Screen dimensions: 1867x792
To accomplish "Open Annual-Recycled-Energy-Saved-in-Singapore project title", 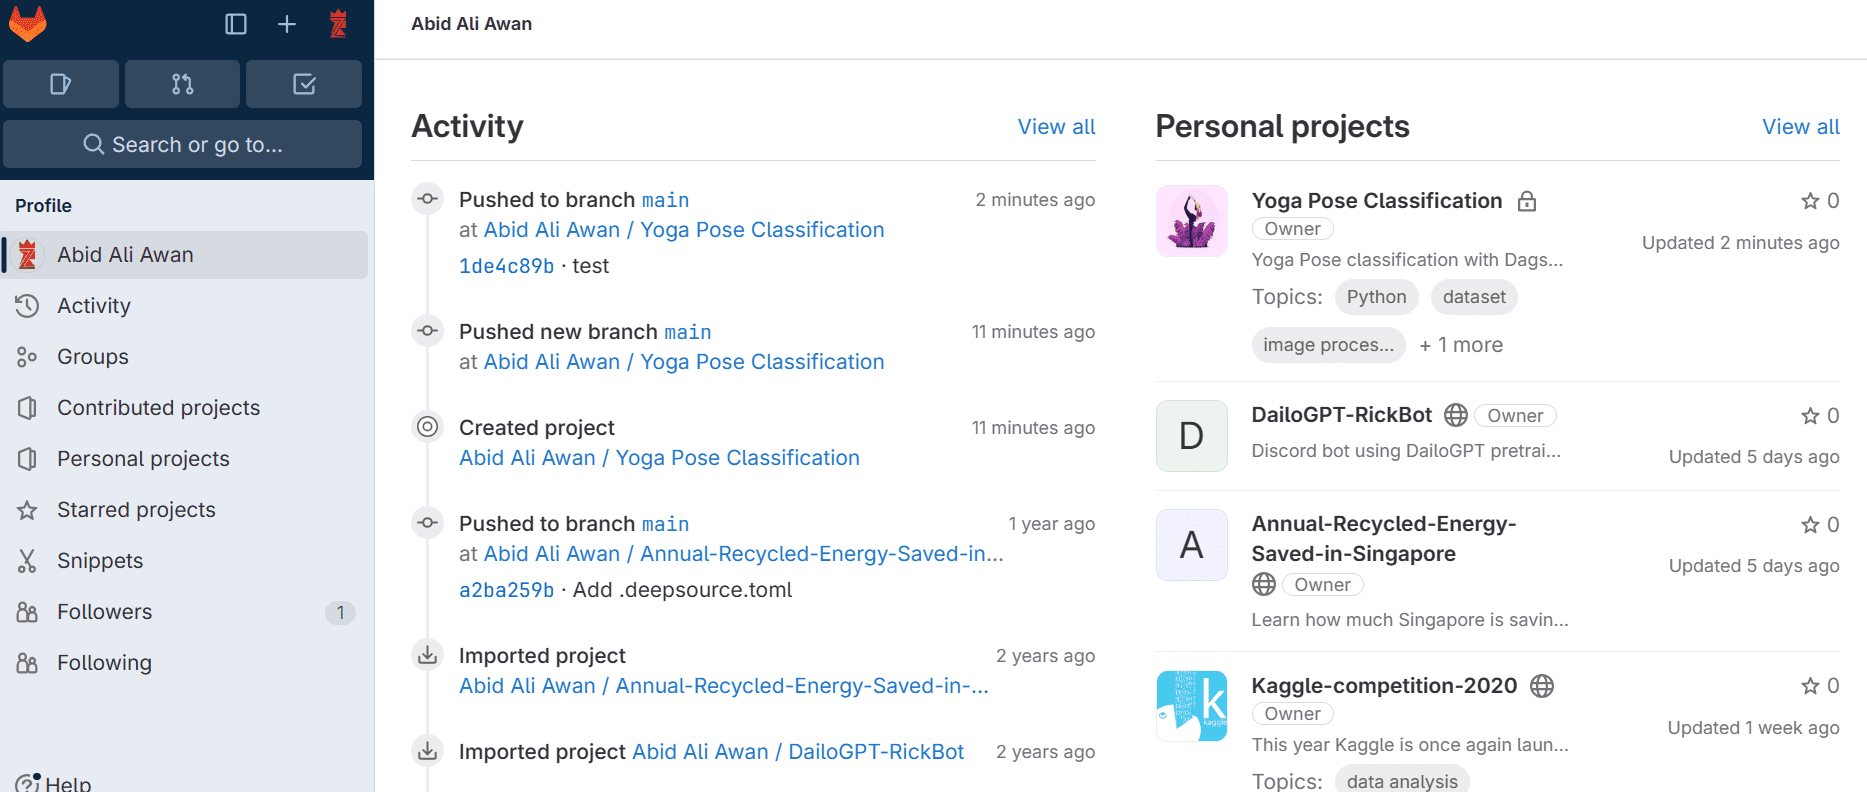I will [x=1383, y=539].
